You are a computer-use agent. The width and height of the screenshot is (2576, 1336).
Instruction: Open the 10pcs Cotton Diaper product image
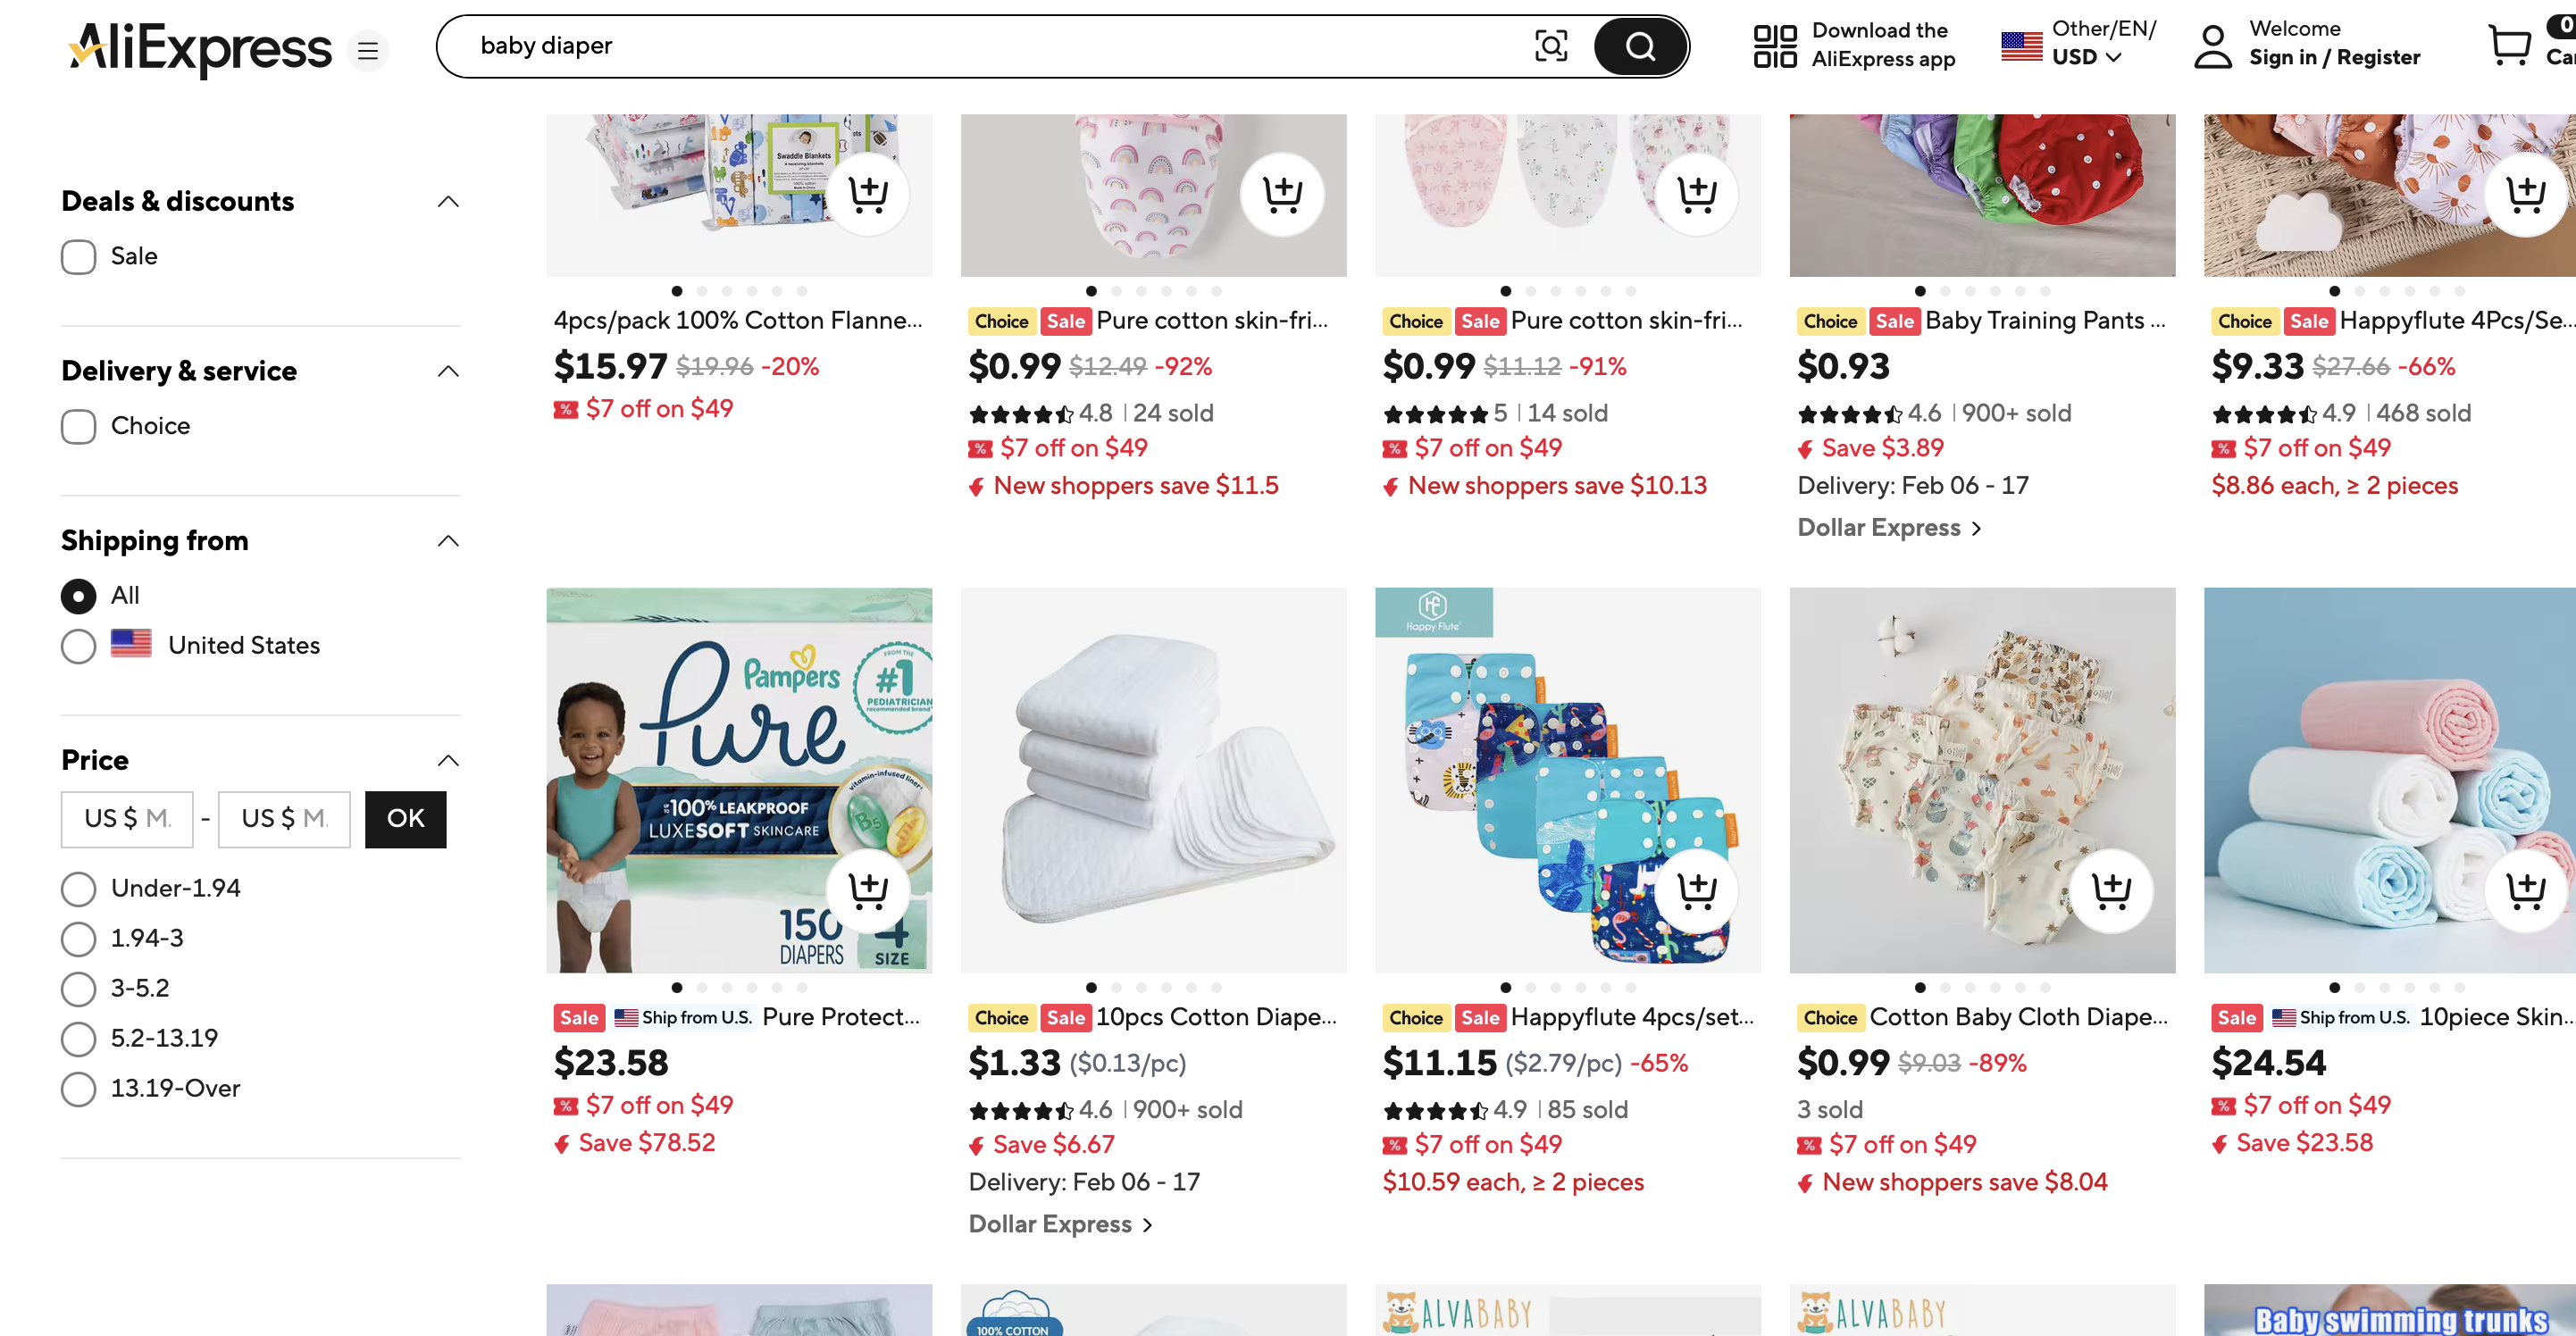pos(1153,780)
